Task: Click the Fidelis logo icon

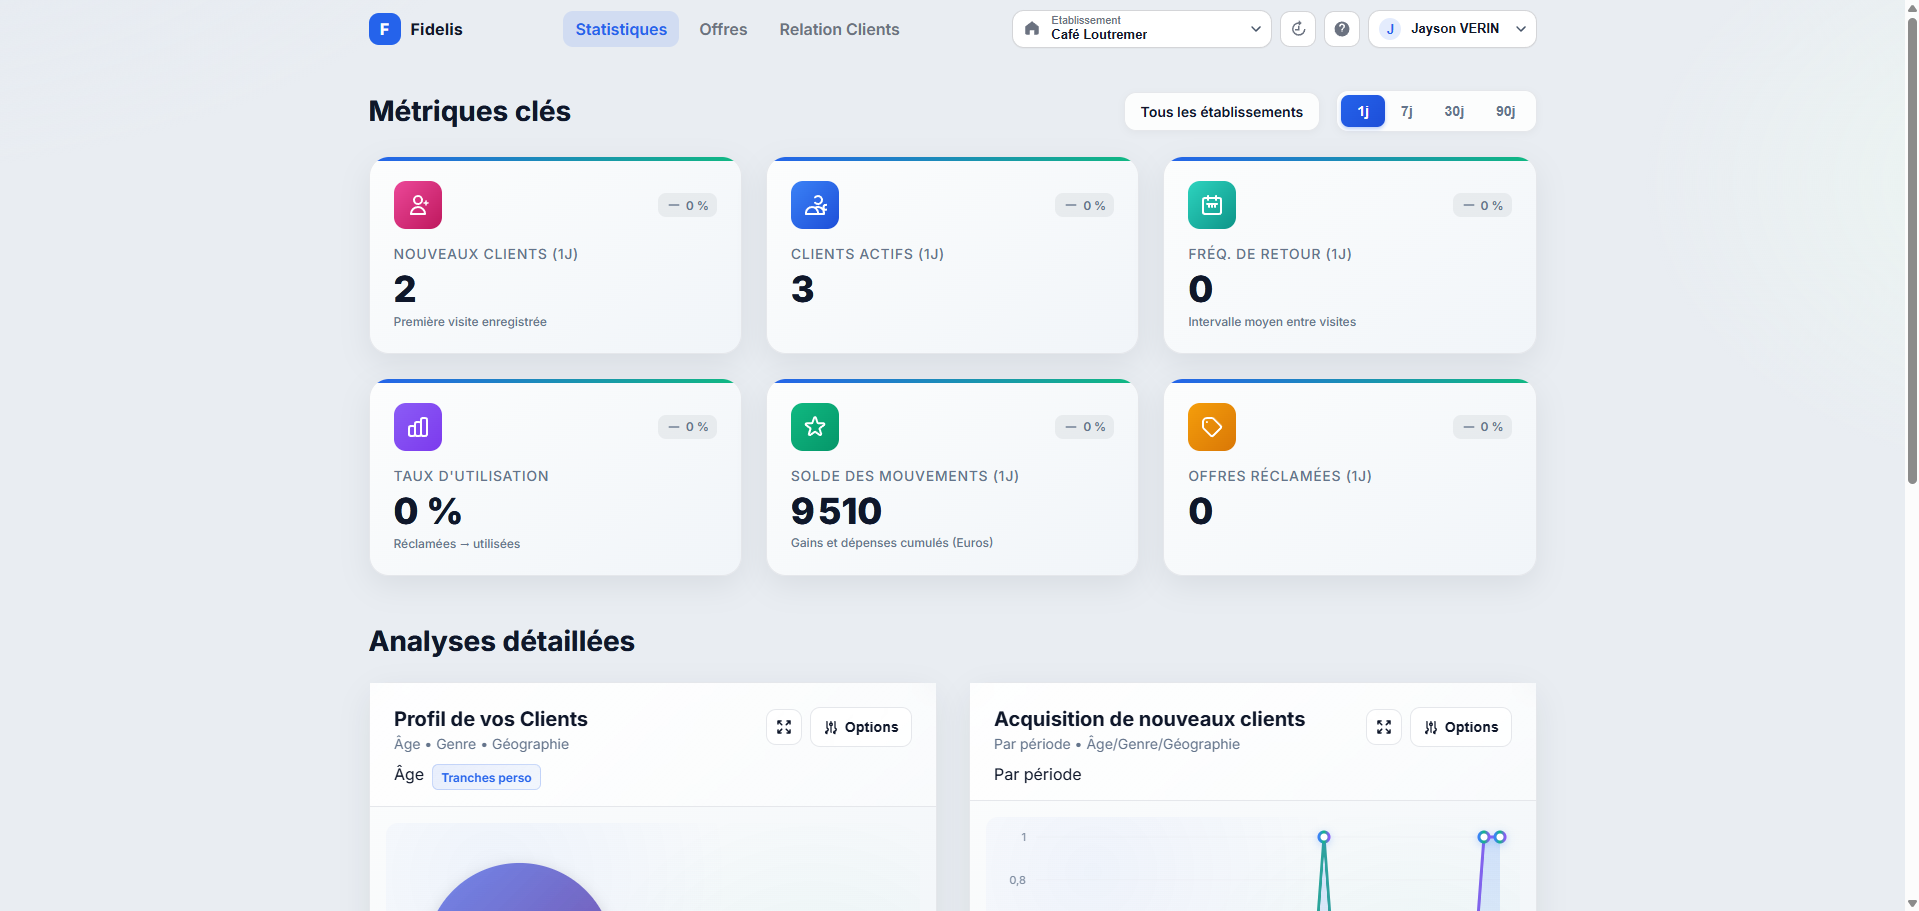Action: (x=384, y=29)
